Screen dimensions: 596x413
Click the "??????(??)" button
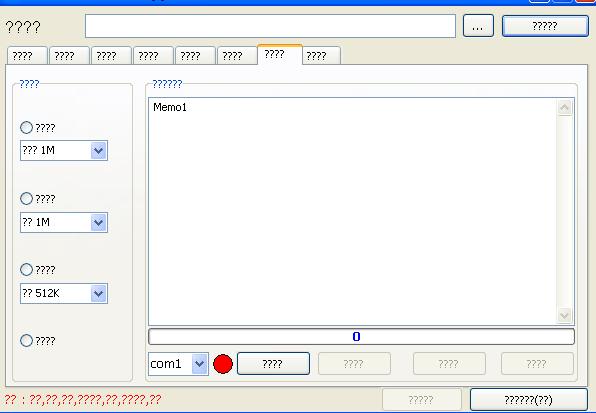529,400
